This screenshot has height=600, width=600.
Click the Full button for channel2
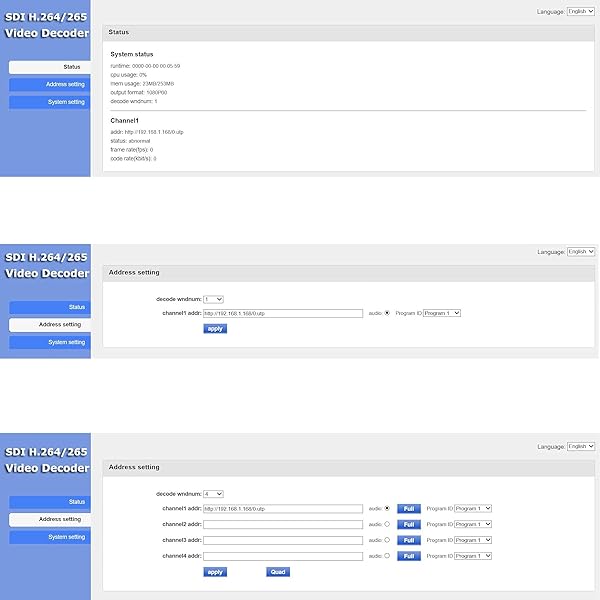click(407, 524)
